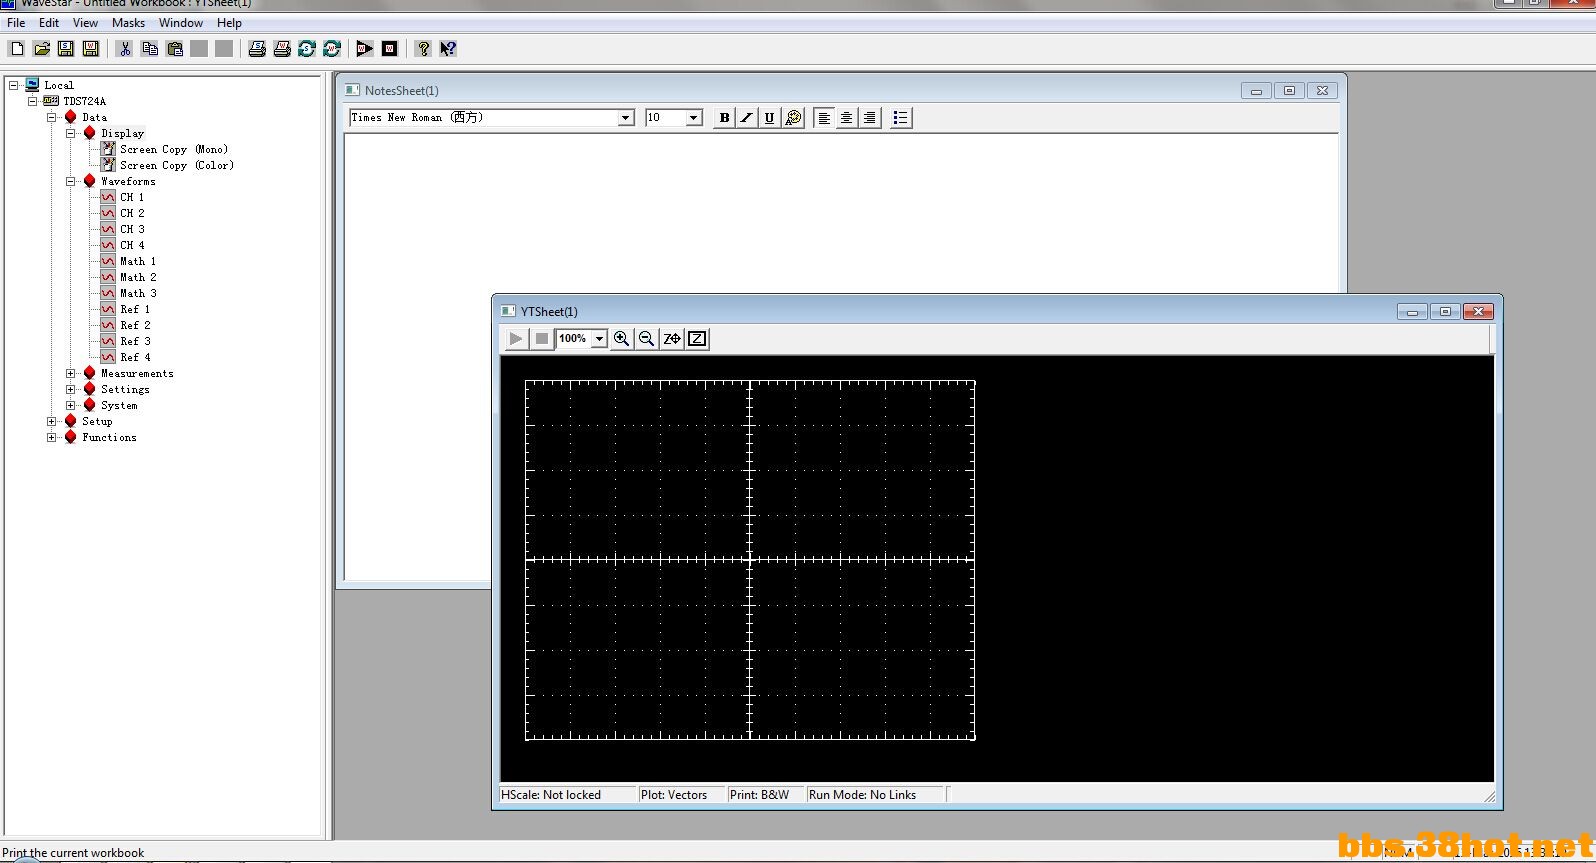Zoom out on the YTSheet plot
The image size is (1596, 863).
647,339
